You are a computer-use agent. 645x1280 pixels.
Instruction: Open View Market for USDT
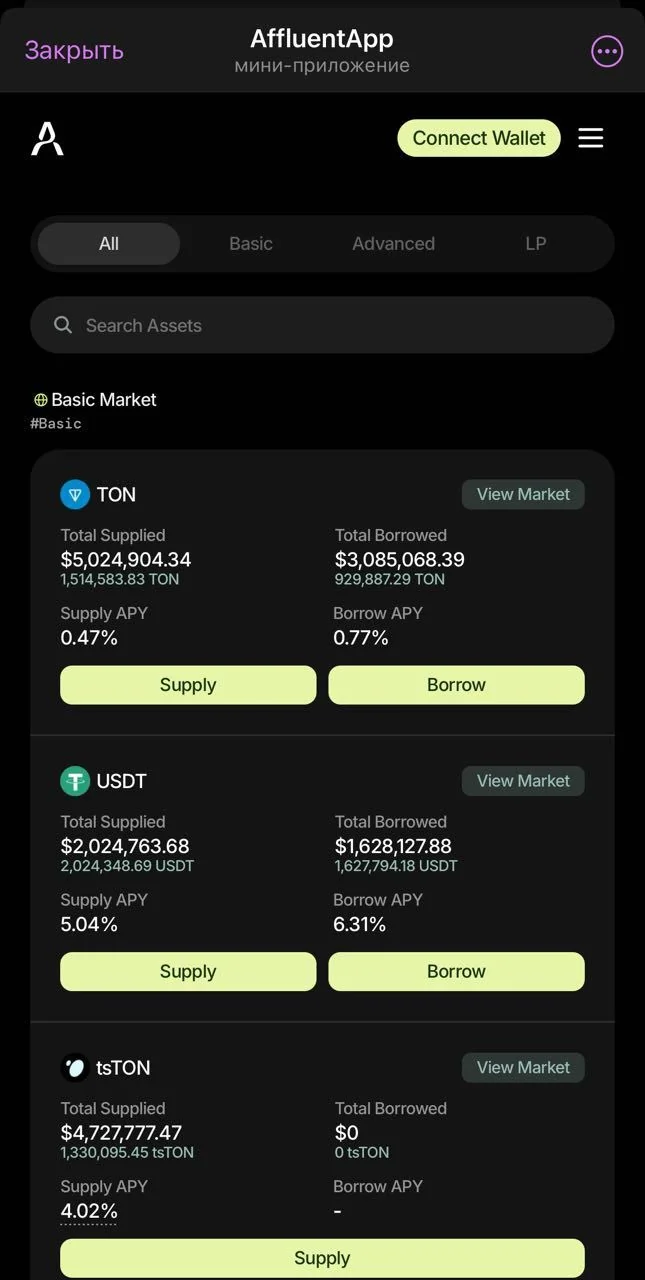coord(523,781)
